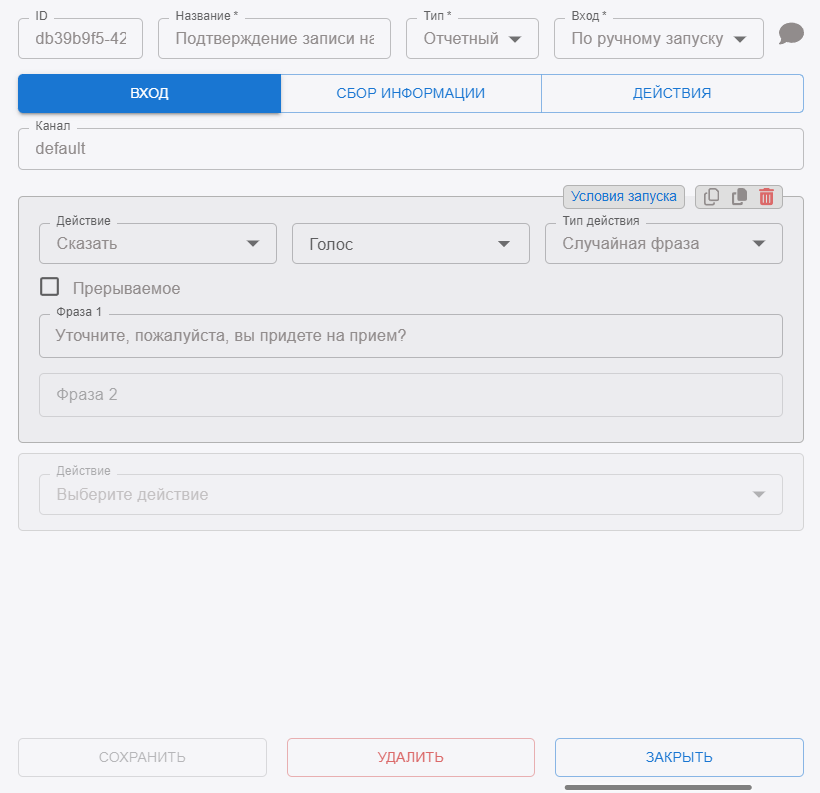Toggle the Прерываемое checkbox
This screenshot has width=820, height=793.
coord(50,288)
